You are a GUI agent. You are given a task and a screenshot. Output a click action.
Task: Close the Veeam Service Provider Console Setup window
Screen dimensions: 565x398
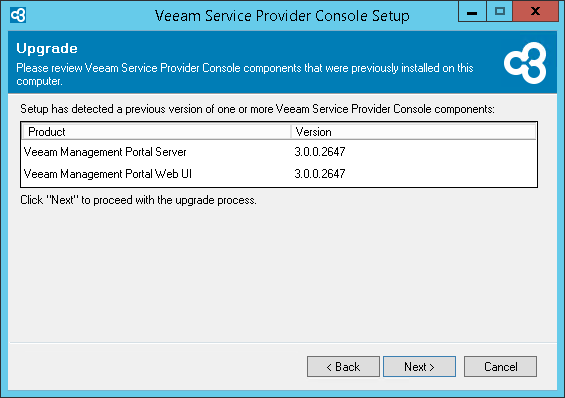(x=535, y=11)
